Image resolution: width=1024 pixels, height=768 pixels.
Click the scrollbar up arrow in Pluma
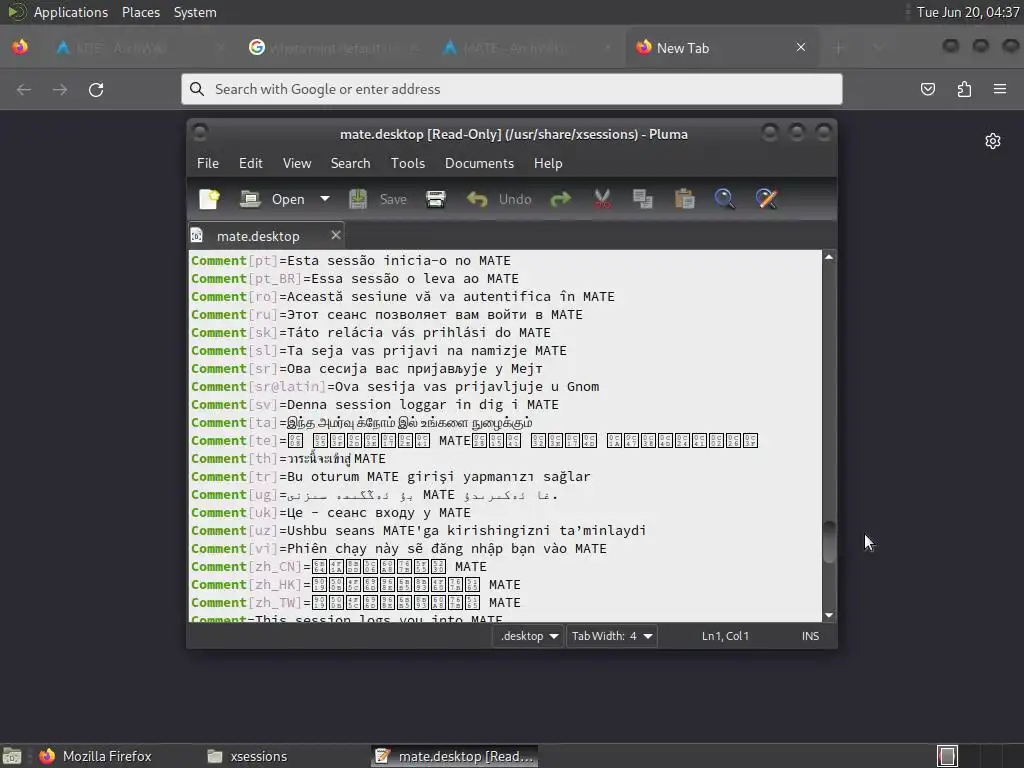(x=829, y=257)
